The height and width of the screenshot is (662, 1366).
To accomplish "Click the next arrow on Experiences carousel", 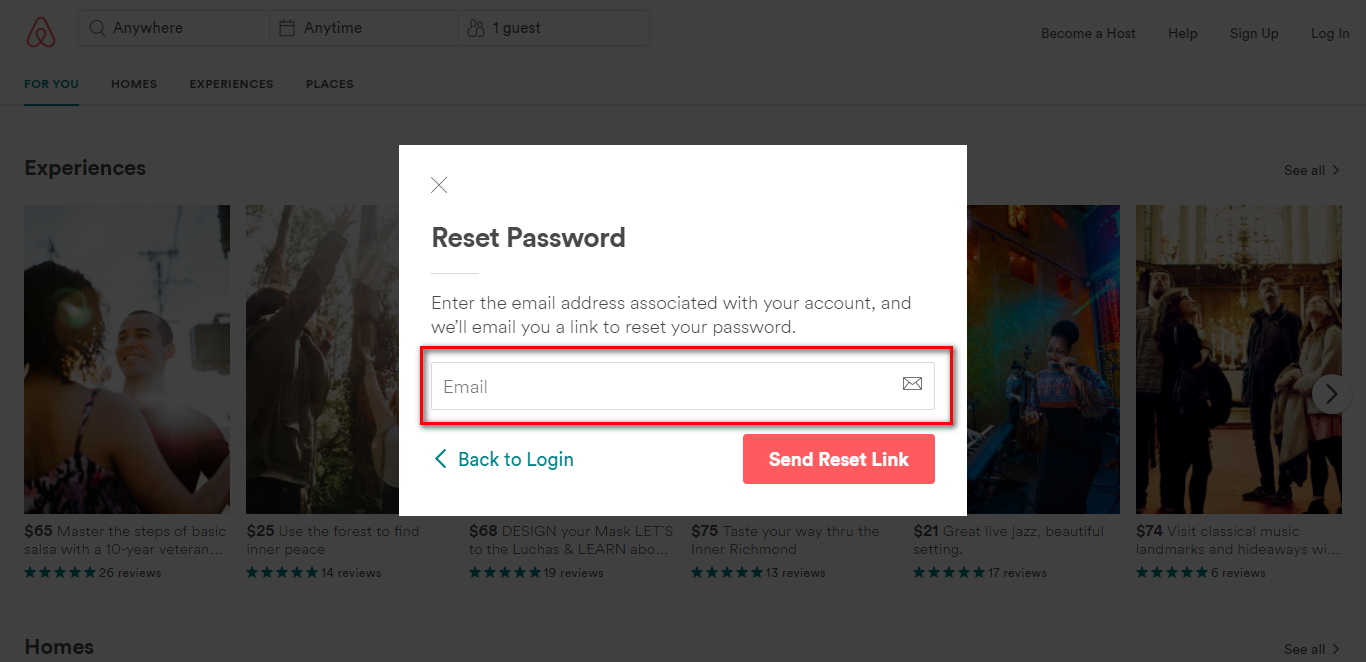I will pos(1330,394).
